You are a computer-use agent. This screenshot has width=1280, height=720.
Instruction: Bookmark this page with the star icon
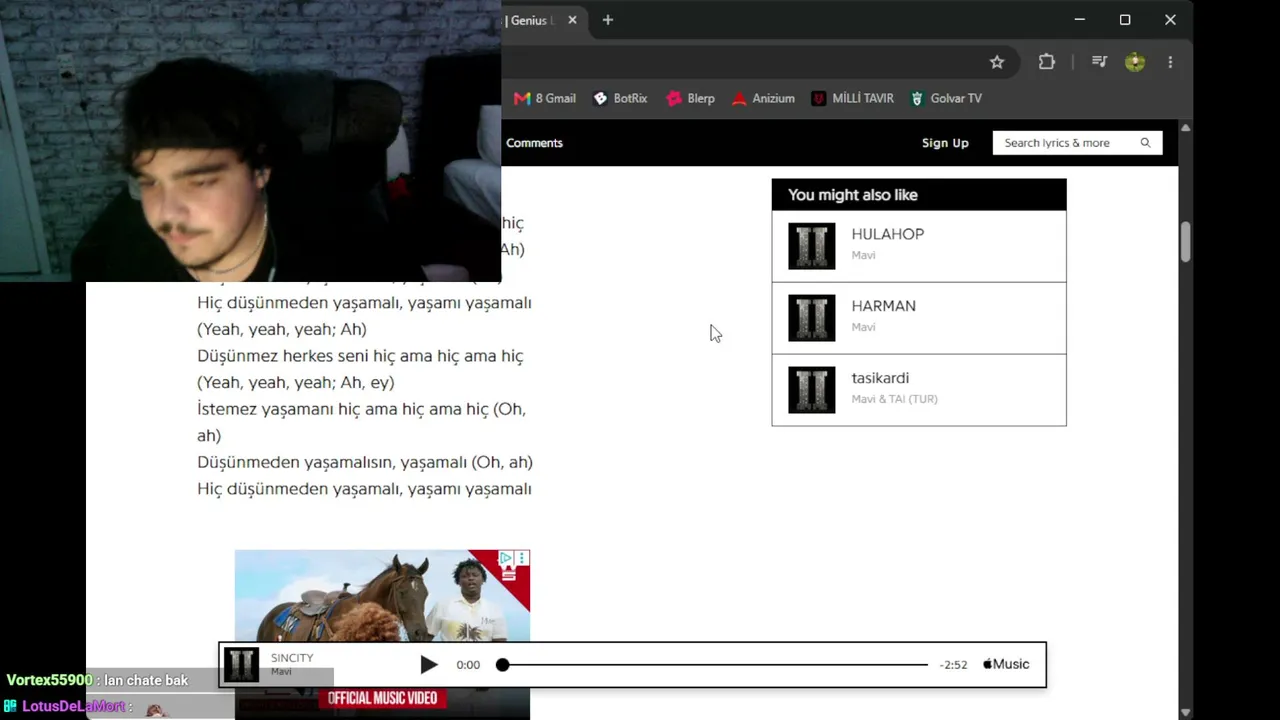997,62
